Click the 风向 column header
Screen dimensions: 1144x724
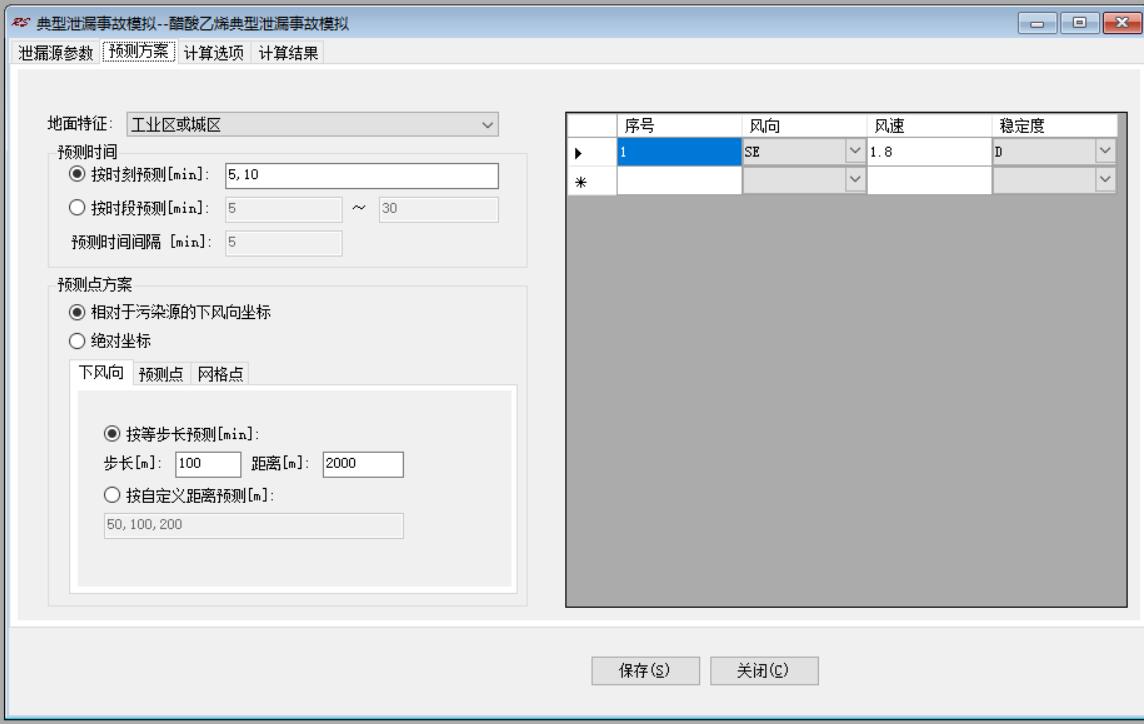click(x=804, y=126)
